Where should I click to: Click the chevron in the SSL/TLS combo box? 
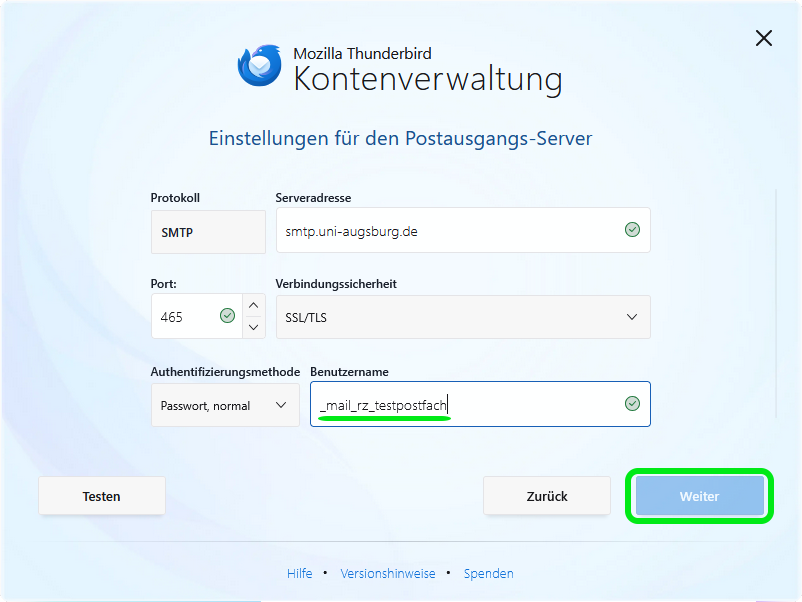[632, 317]
